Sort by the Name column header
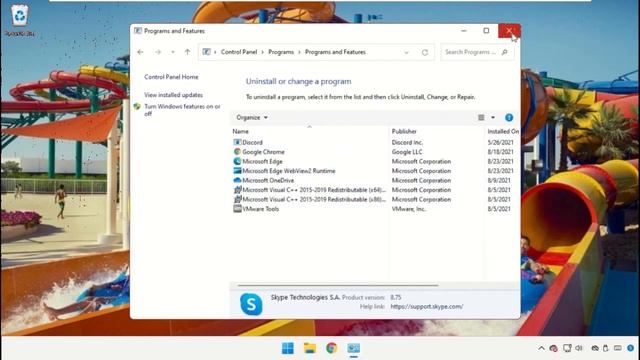The height and width of the screenshot is (360, 640). click(x=240, y=131)
